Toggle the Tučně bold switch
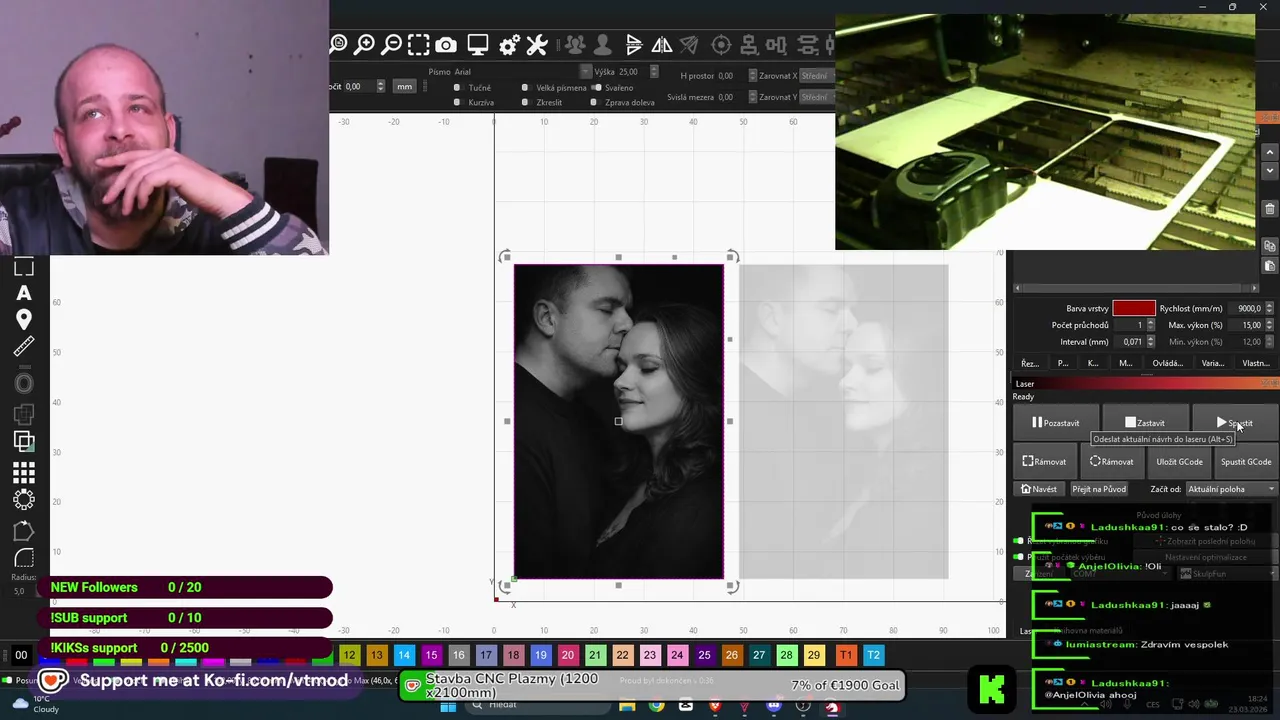This screenshot has width=1280, height=720. point(457,88)
